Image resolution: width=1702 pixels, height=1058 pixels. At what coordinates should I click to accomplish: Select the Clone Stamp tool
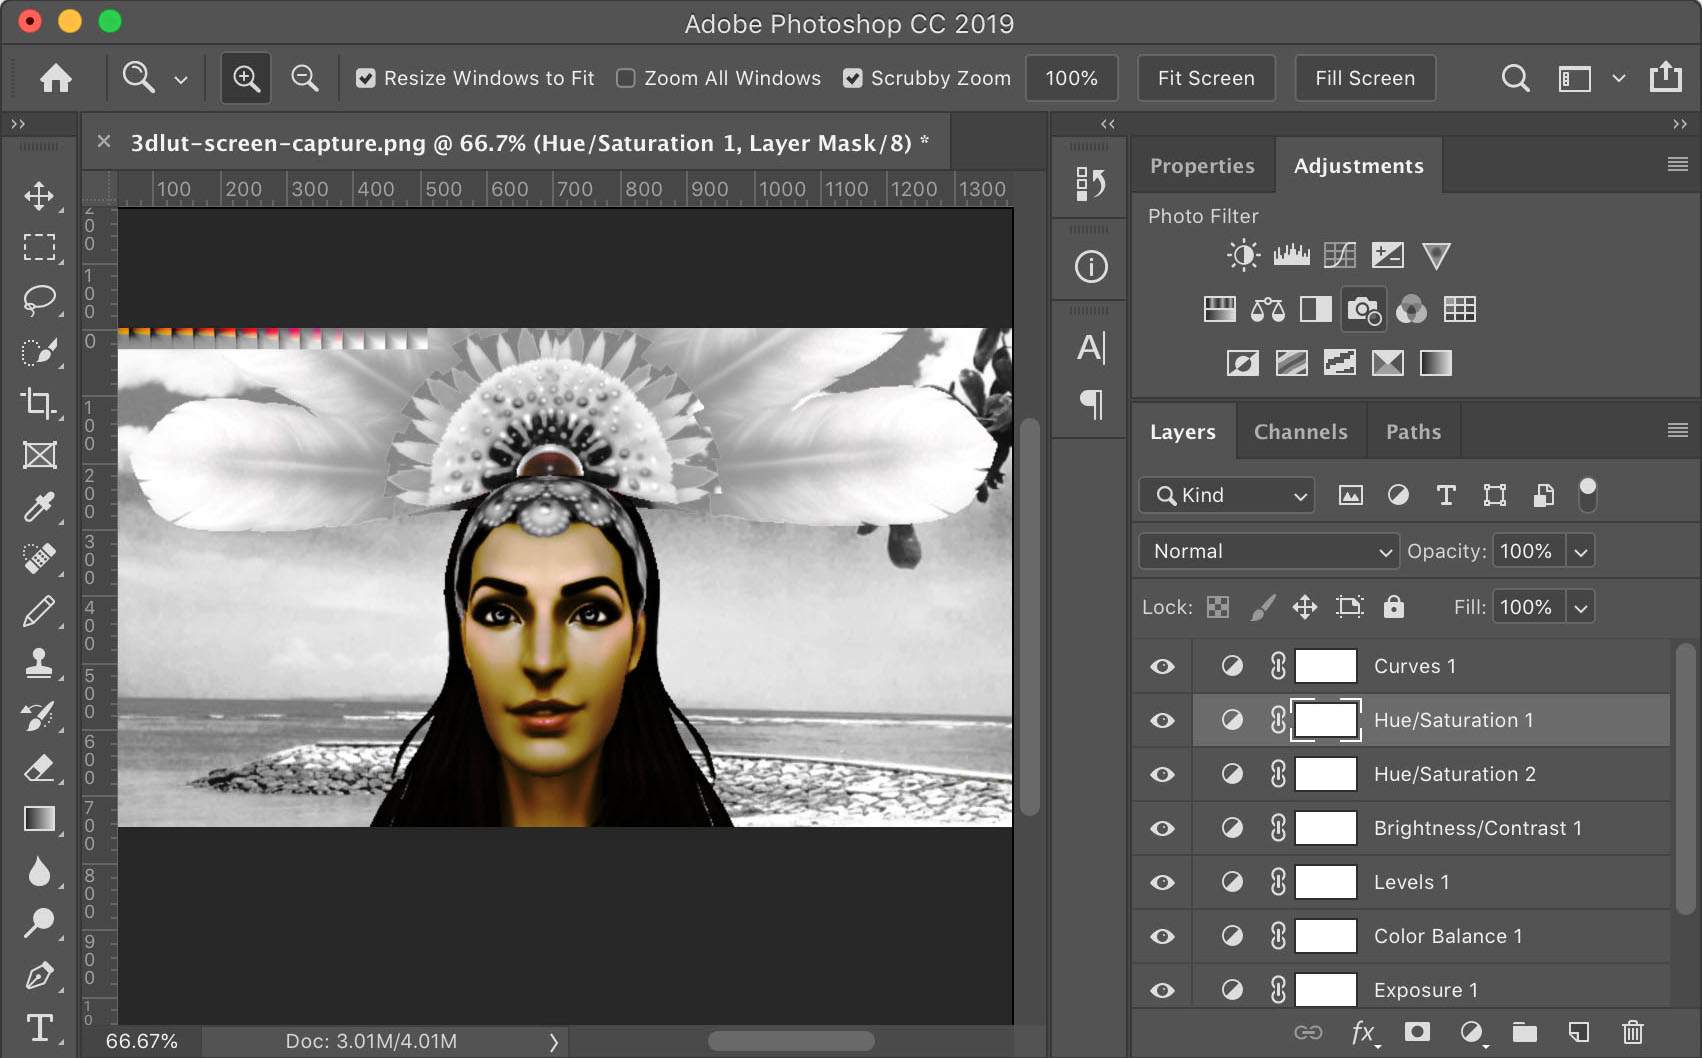pyautogui.click(x=40, y=663)
